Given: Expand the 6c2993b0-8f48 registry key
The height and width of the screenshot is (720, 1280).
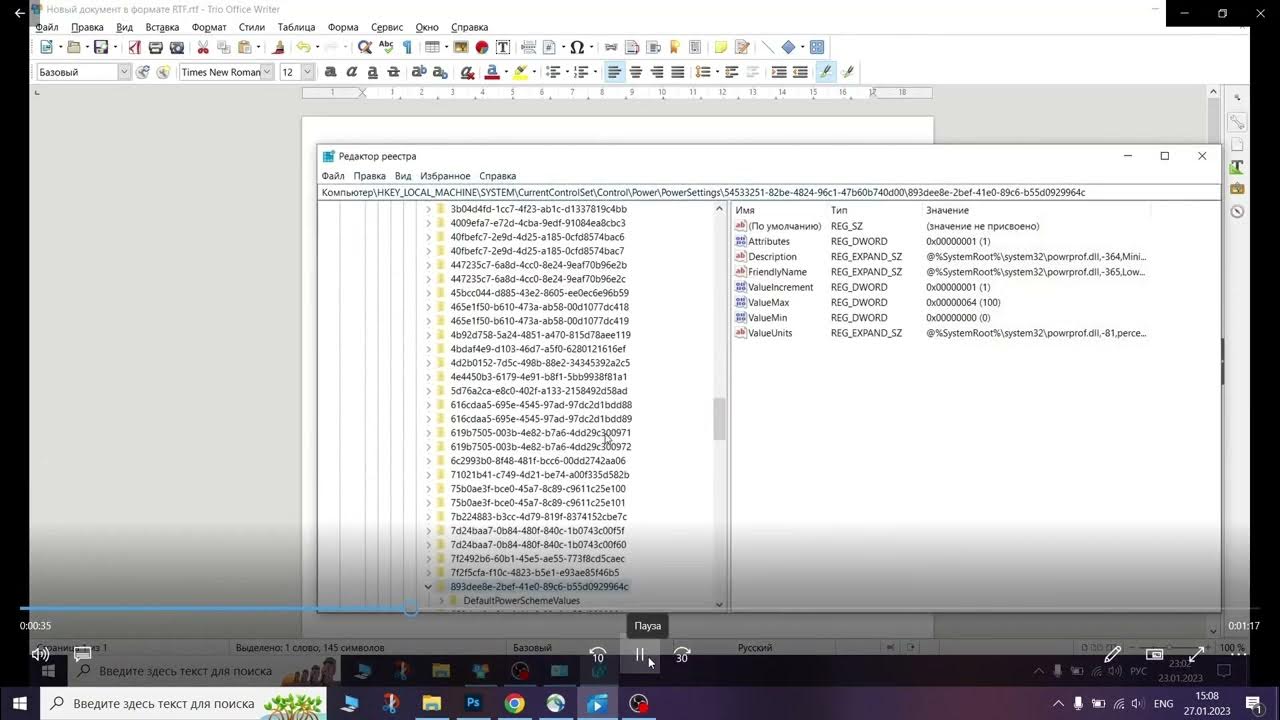Looking at the screenshot, I should pos(428,461).
